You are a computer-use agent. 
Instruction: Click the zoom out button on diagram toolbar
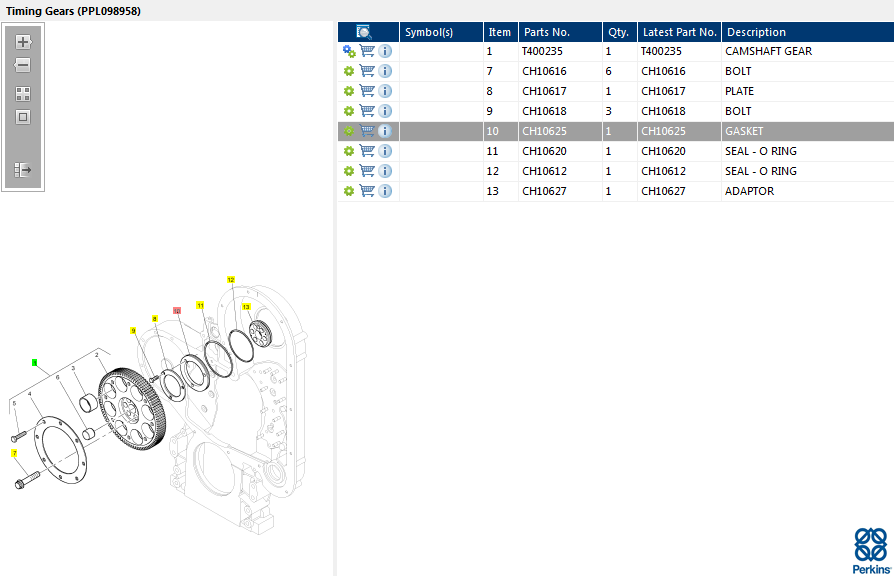[x=23, y=65]
